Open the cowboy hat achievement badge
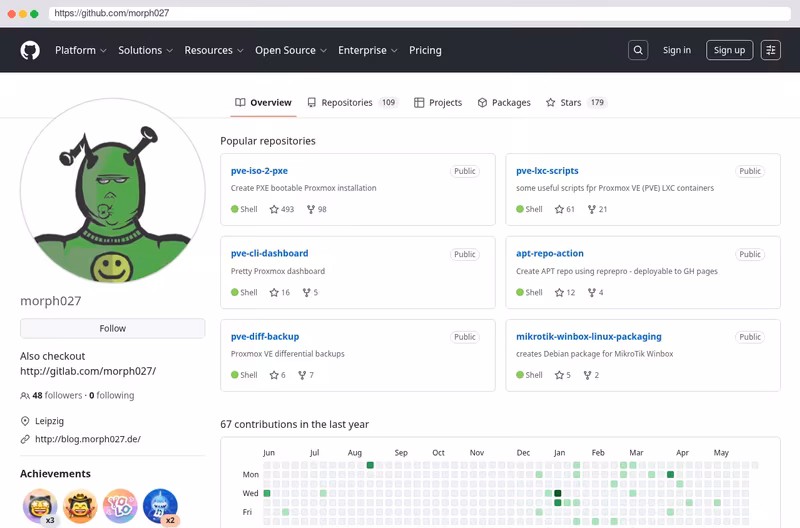This screenshot has width=800, height=528. (x=80, y=506)
